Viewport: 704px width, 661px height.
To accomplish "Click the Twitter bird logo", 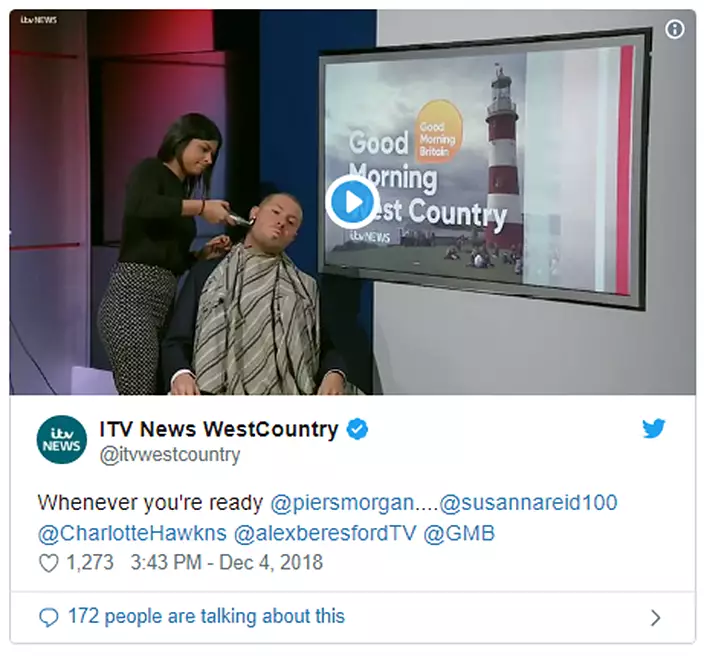I will click(x=654, y=428).
